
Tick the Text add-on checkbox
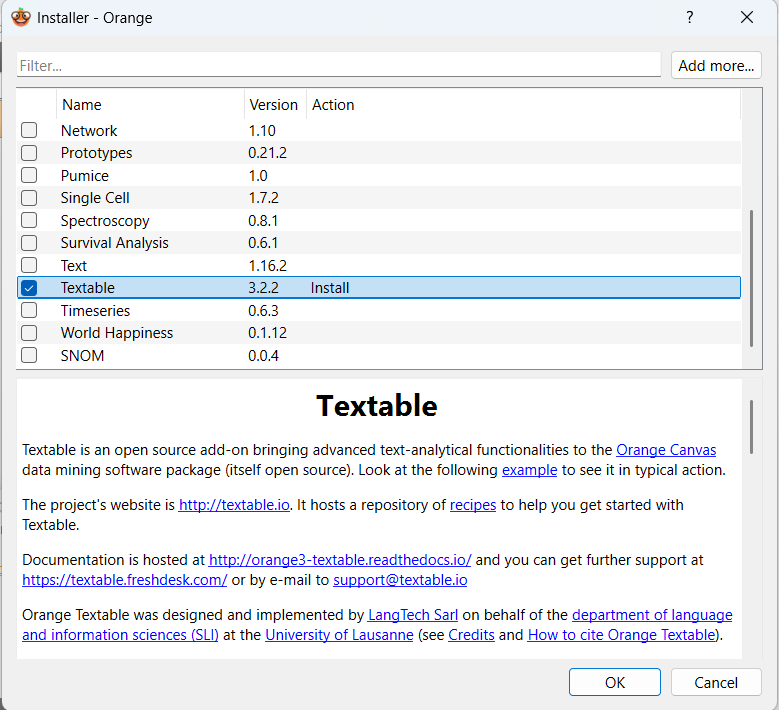[x=29, y=265]
